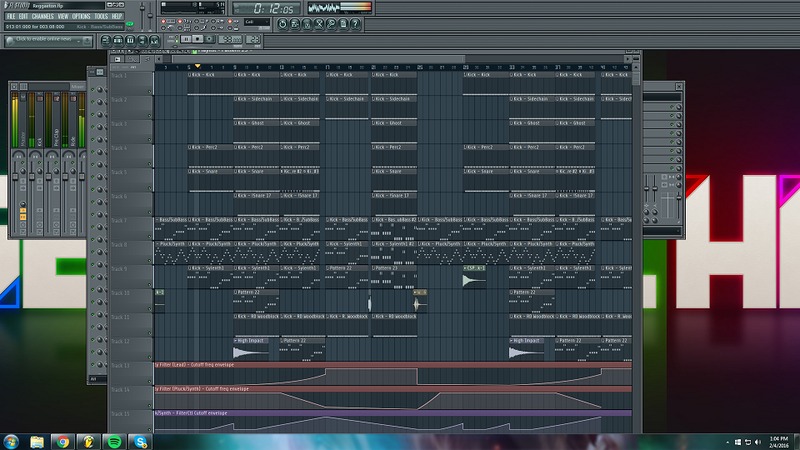Open Google Chrome from the taskbar
The height and width of the screenshot is (450, 800).
63,440
